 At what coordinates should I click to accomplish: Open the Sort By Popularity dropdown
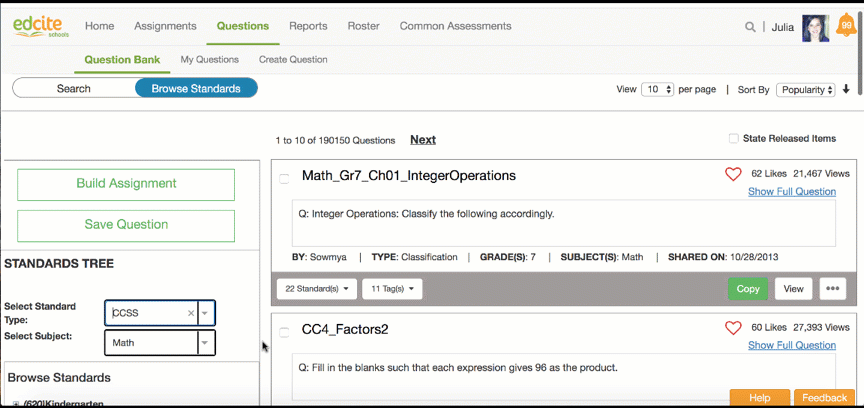805,89
